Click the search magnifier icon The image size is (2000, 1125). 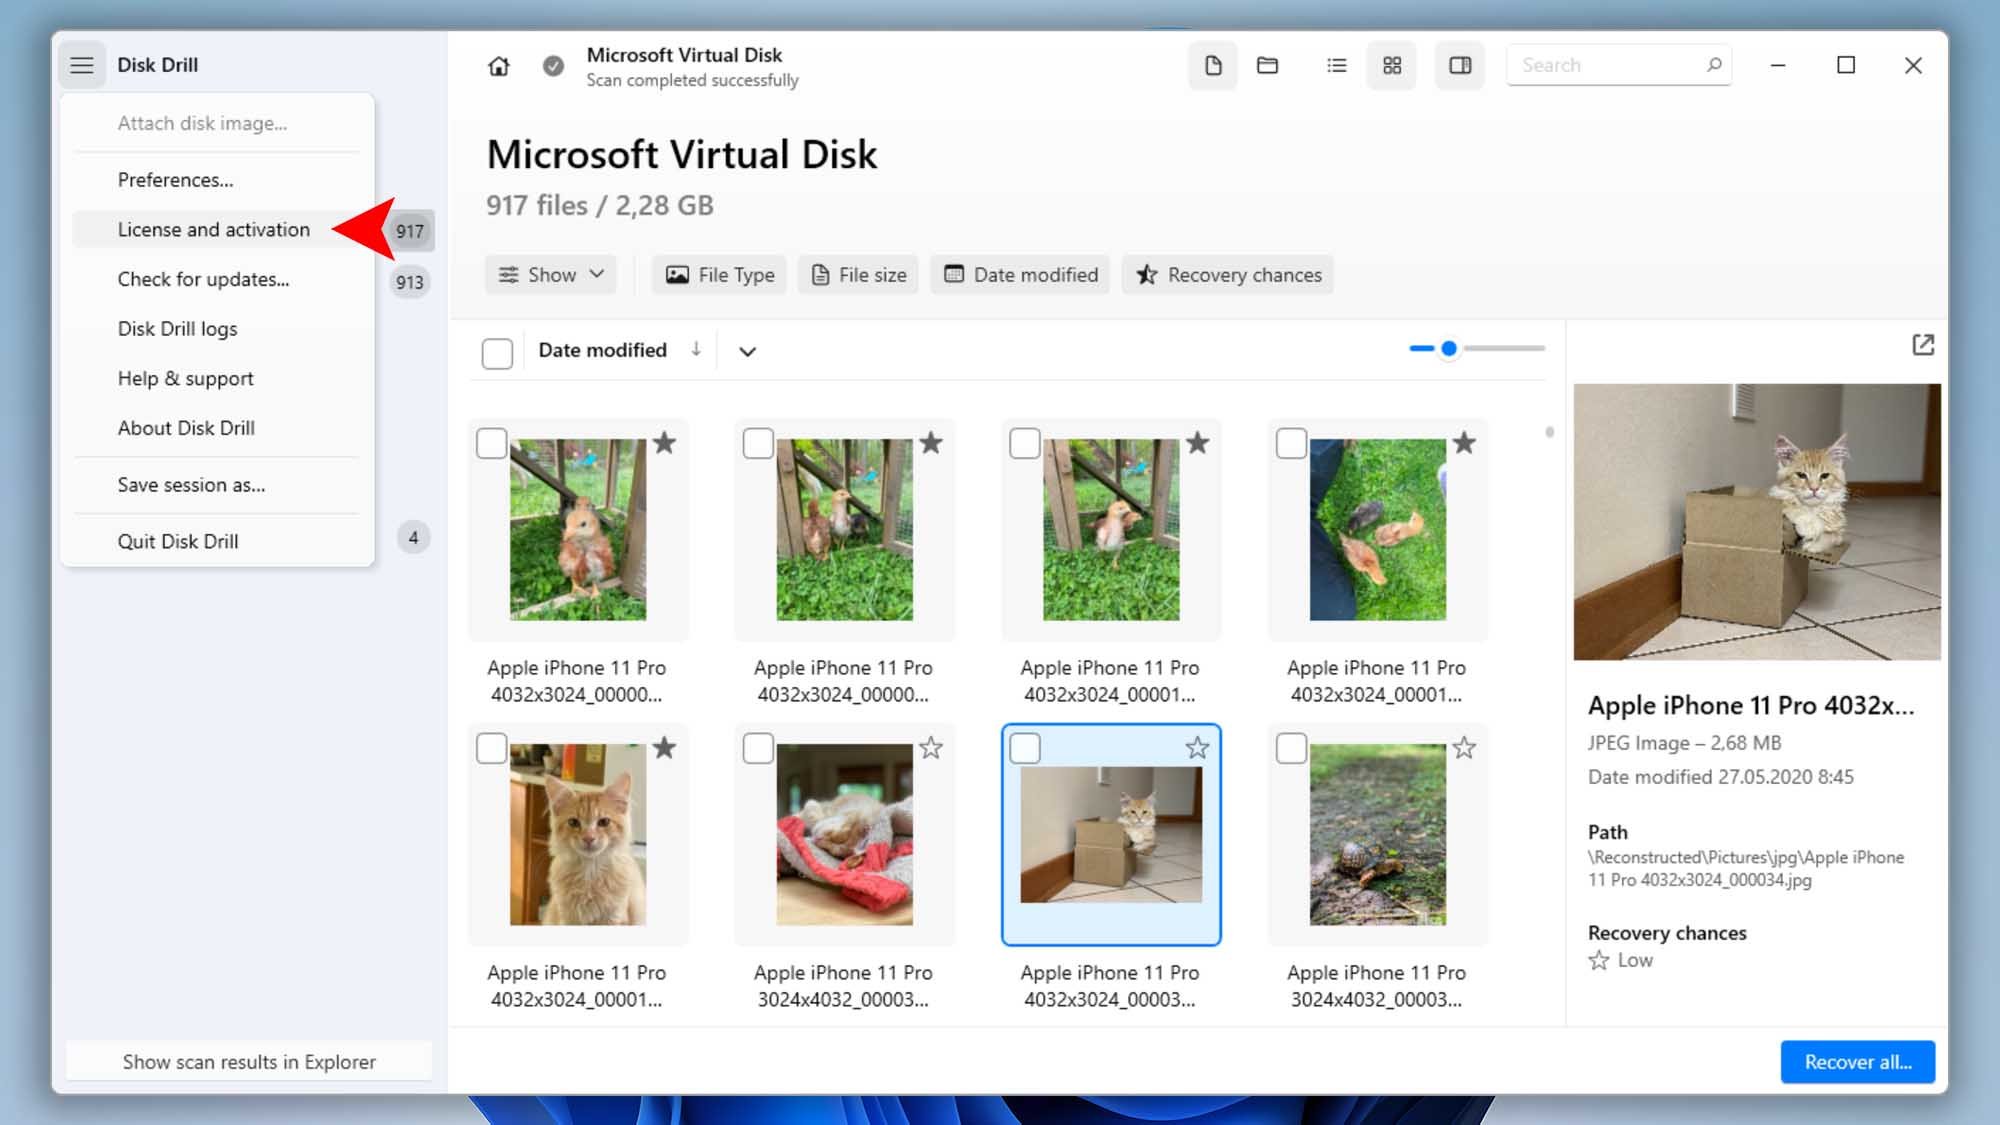[1714, 65]
